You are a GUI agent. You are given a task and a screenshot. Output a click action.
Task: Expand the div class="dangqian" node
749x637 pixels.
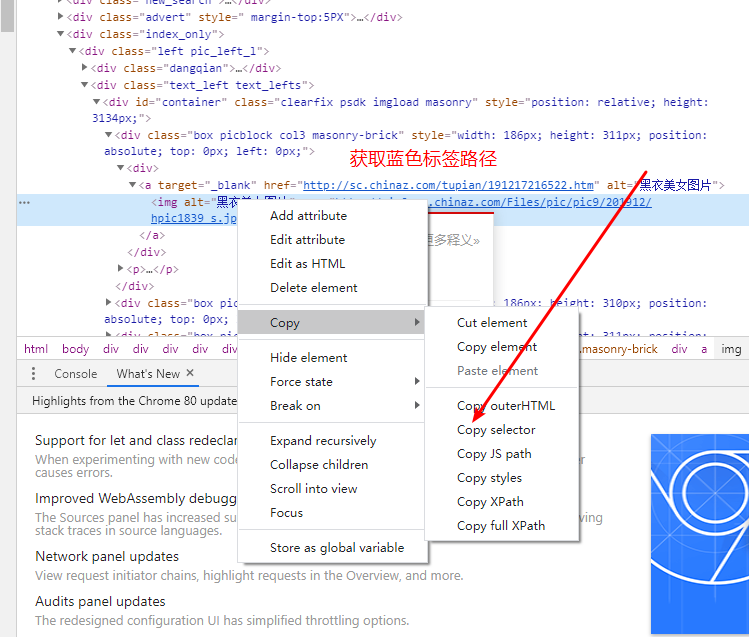pyautogui.click(x=85, y=68)
